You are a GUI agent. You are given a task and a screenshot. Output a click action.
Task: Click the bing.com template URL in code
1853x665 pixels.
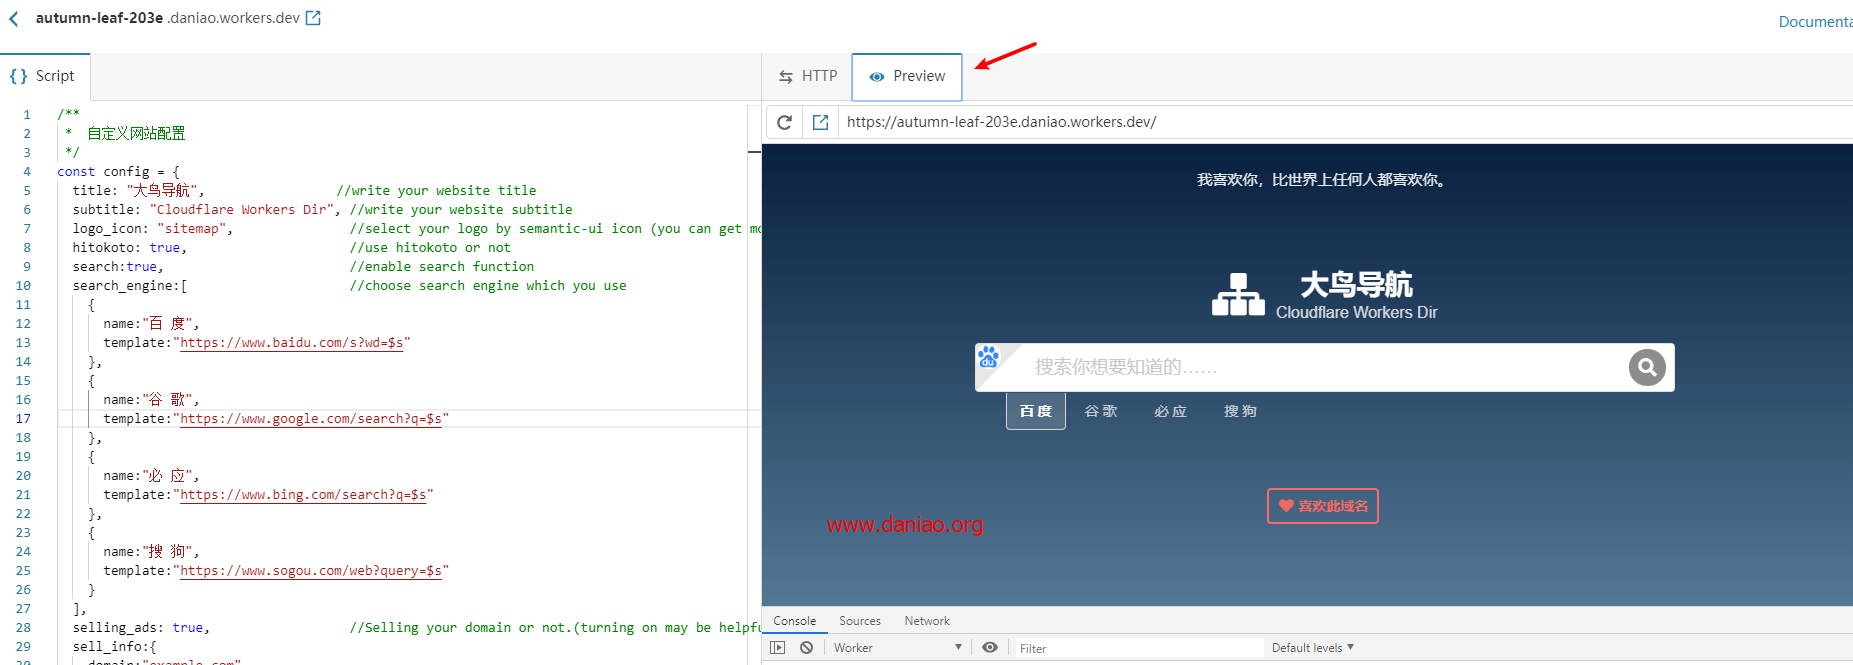(x=303, y=495)
